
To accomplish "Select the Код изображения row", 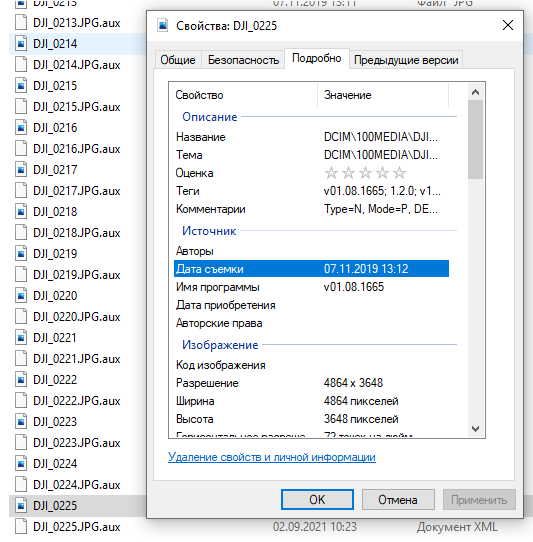I will click(311, 365).
